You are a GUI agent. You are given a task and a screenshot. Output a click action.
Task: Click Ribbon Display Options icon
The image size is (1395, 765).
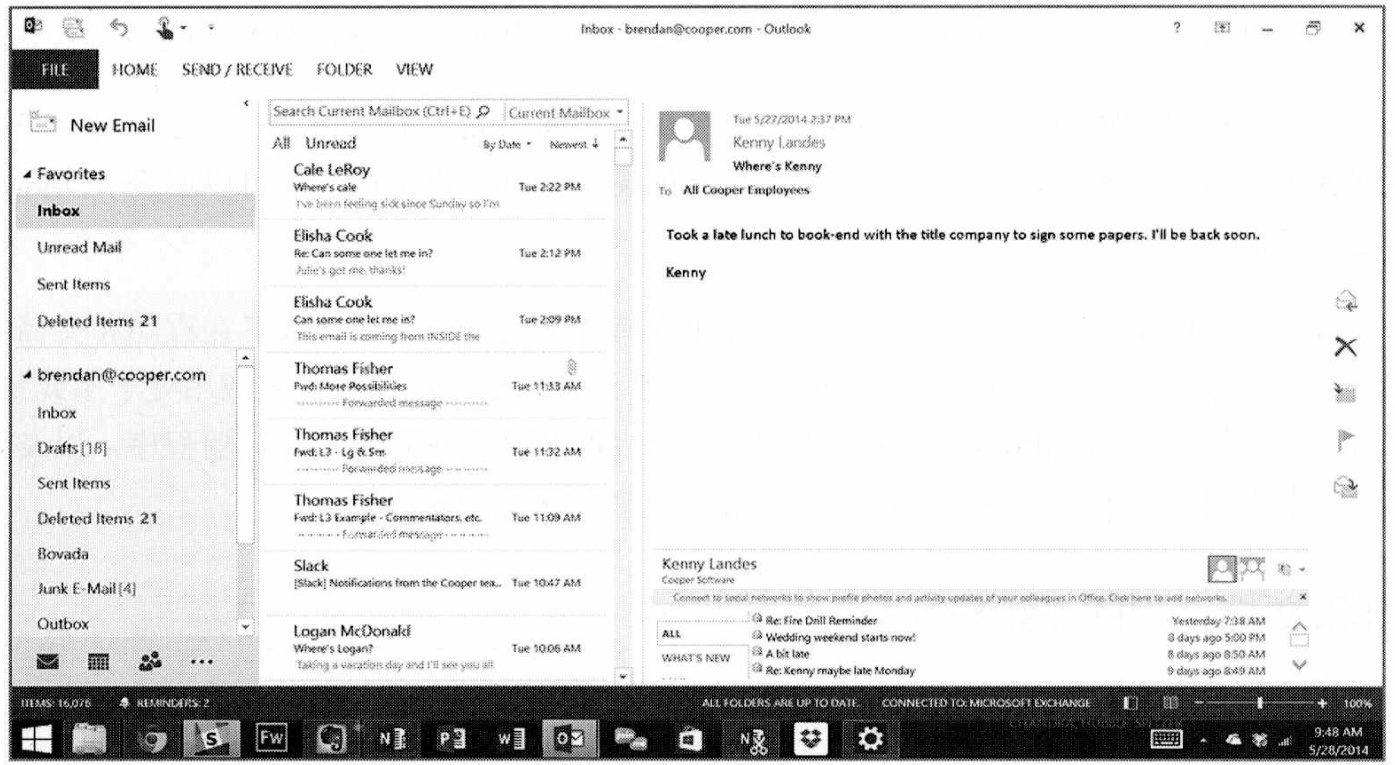pyautogui.click(x=1221, y=28)
